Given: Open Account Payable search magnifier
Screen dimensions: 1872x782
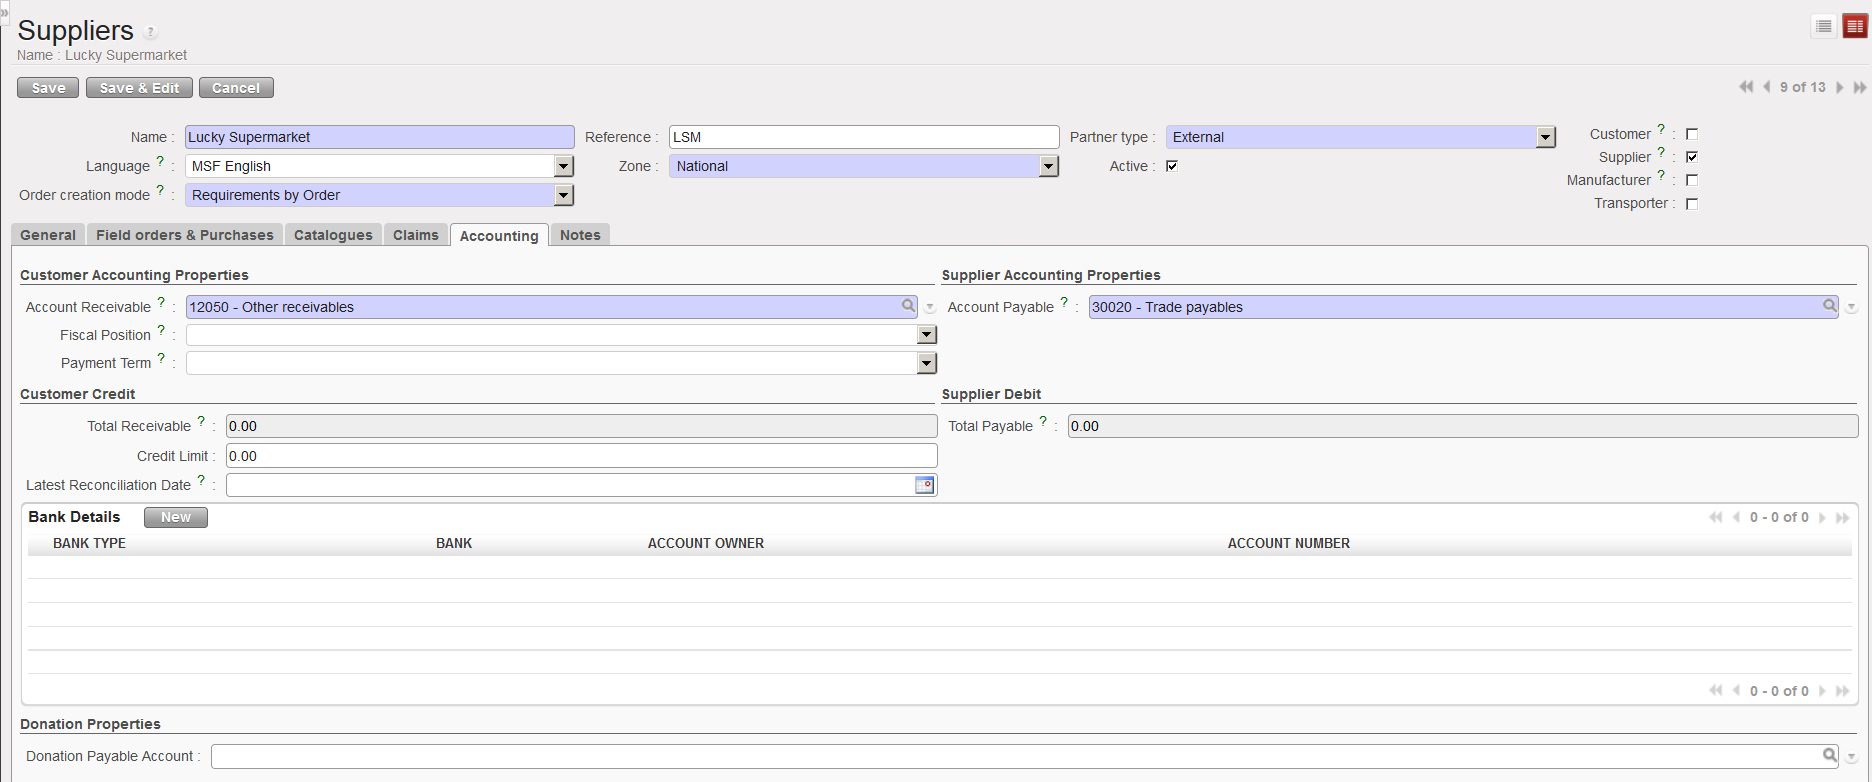Looking at the screenshot, I should click(1829, 306).
